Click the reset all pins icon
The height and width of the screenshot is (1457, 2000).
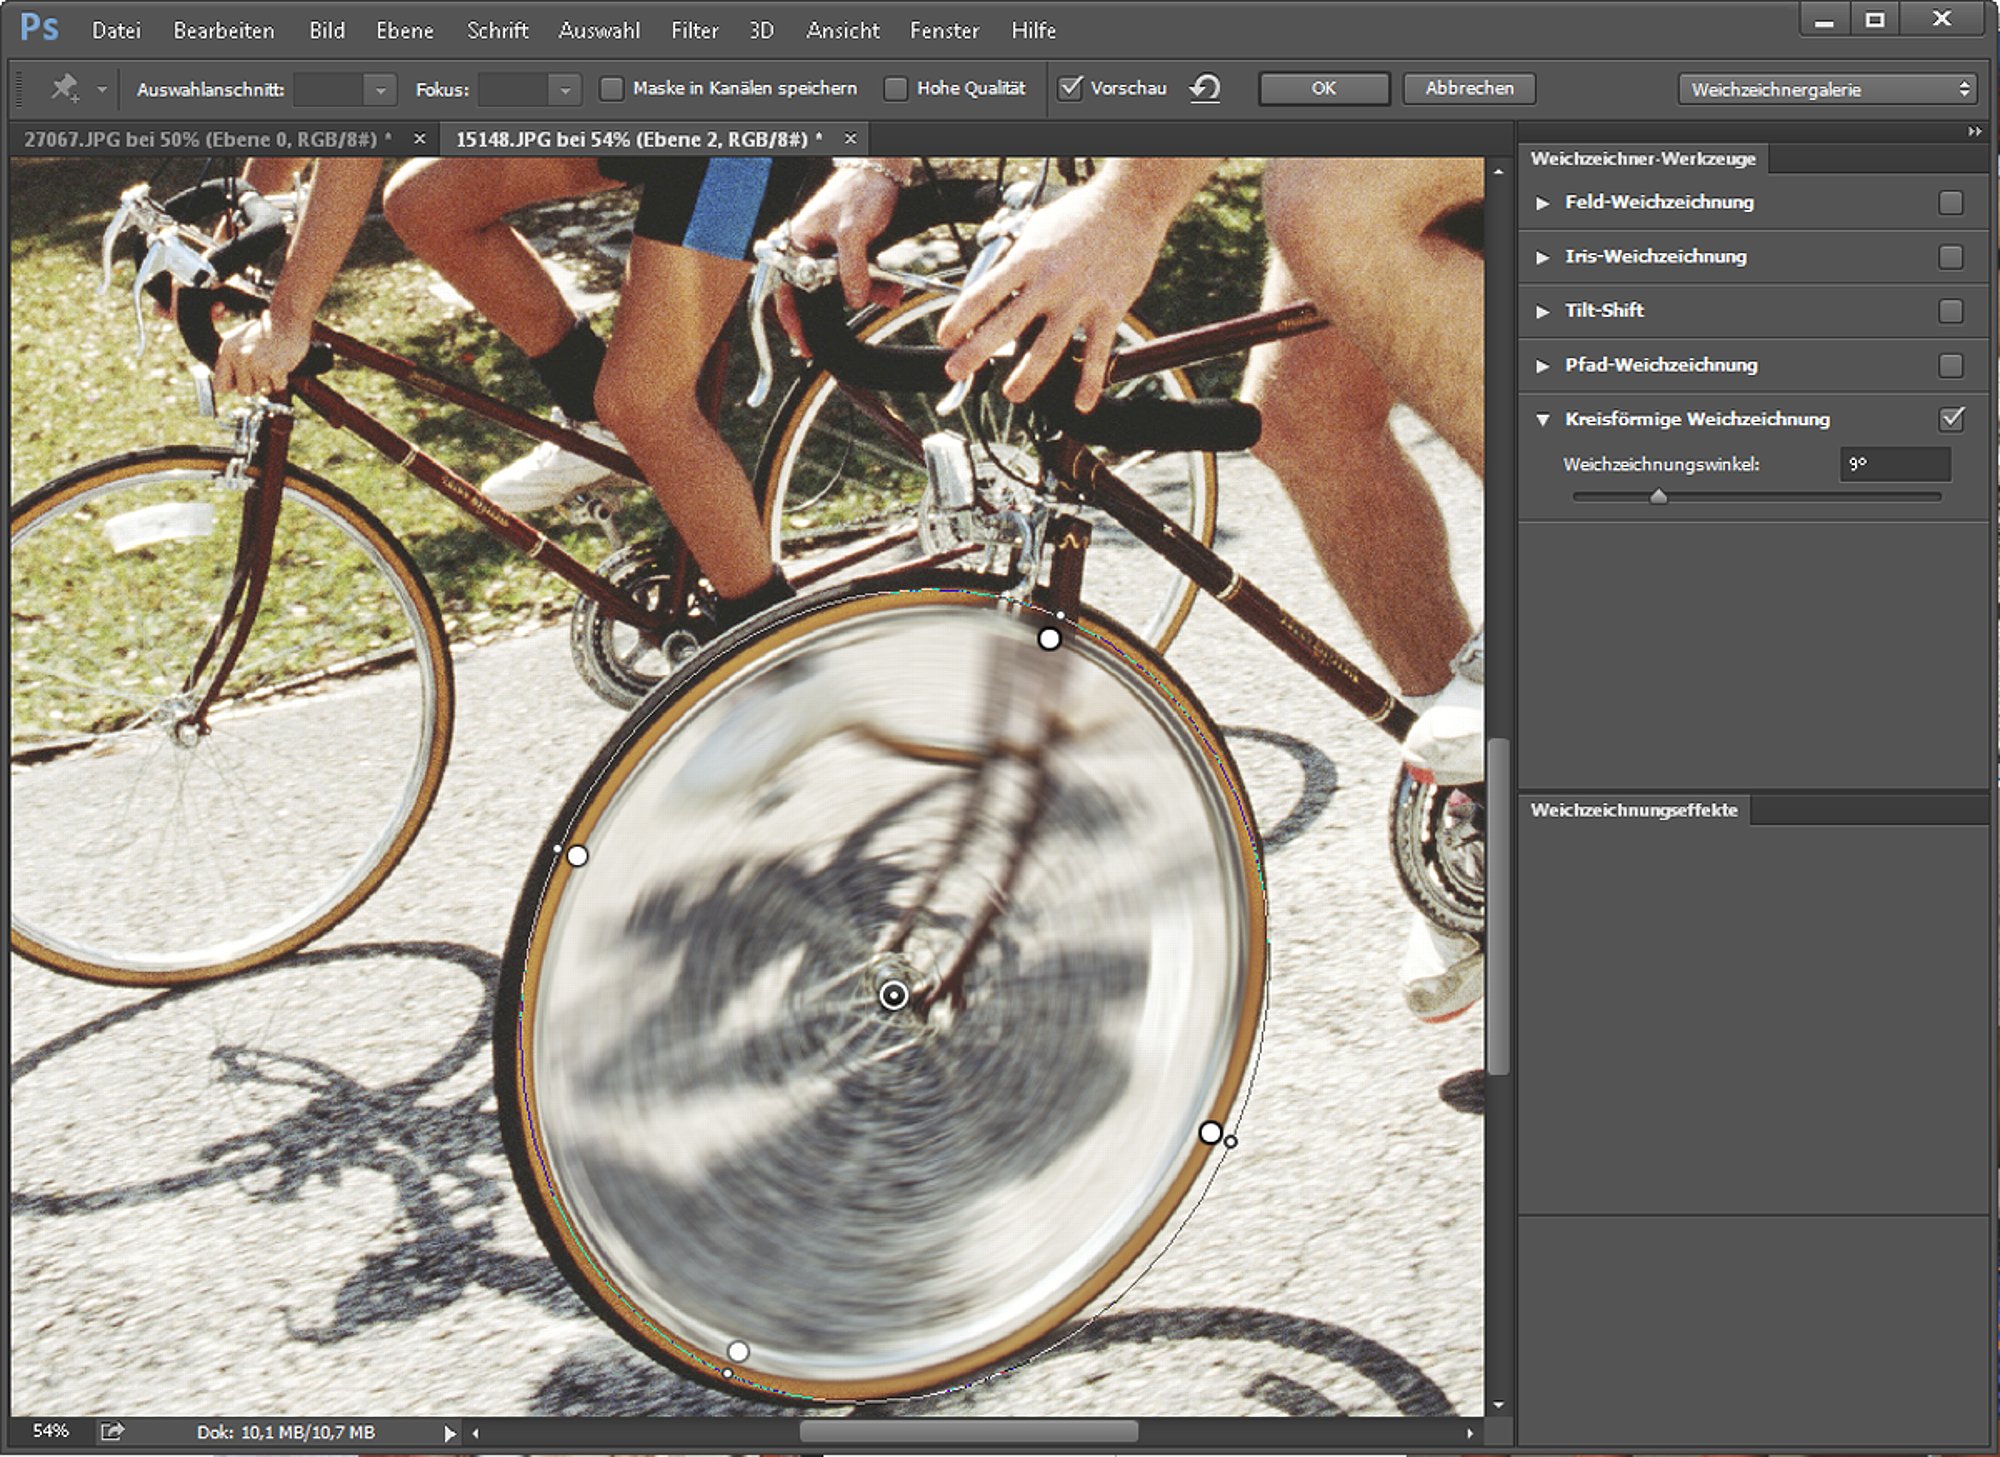pyautogui.click(x=1205, y=88)
